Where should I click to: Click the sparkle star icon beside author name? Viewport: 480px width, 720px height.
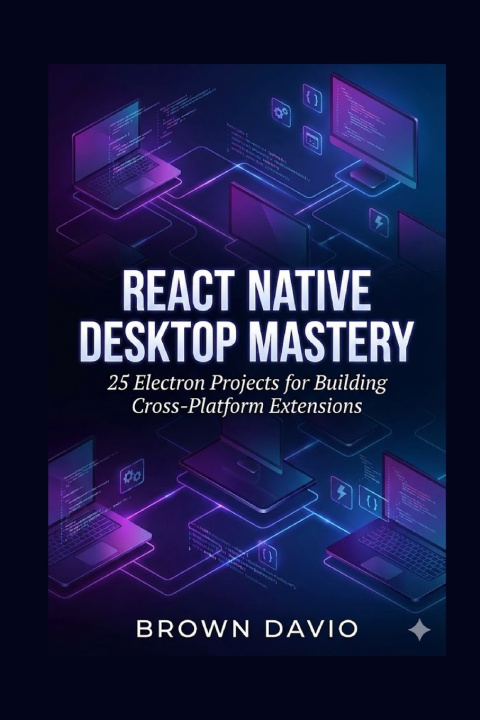[419, 630]
